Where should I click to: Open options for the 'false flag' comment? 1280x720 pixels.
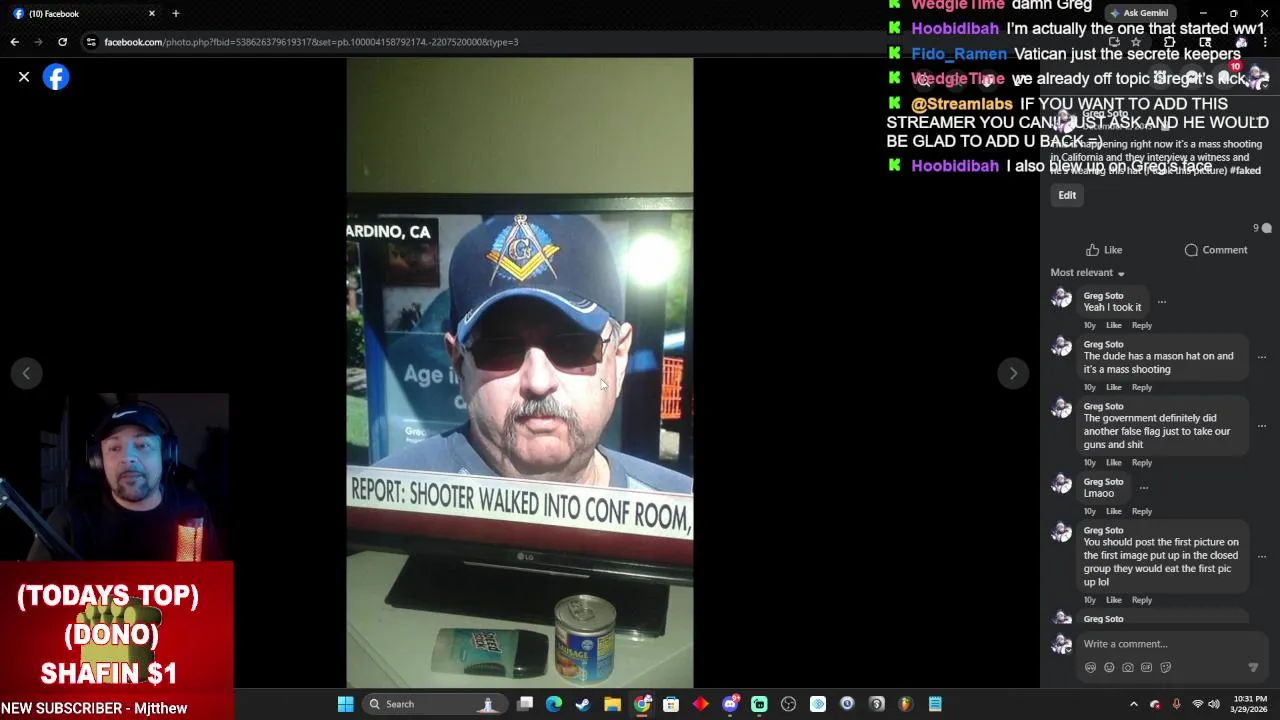(x=1261, y=426)
